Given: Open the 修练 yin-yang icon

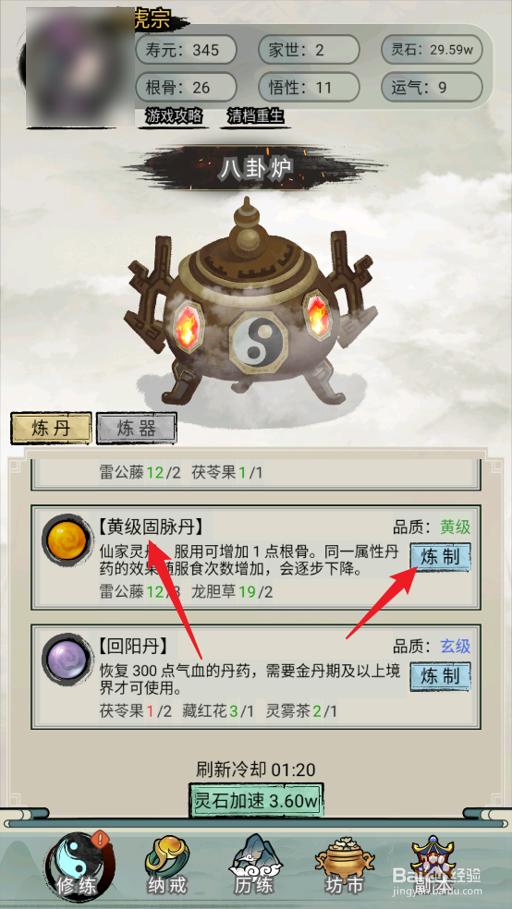Looking at the screenshot, I should point(78,863).
